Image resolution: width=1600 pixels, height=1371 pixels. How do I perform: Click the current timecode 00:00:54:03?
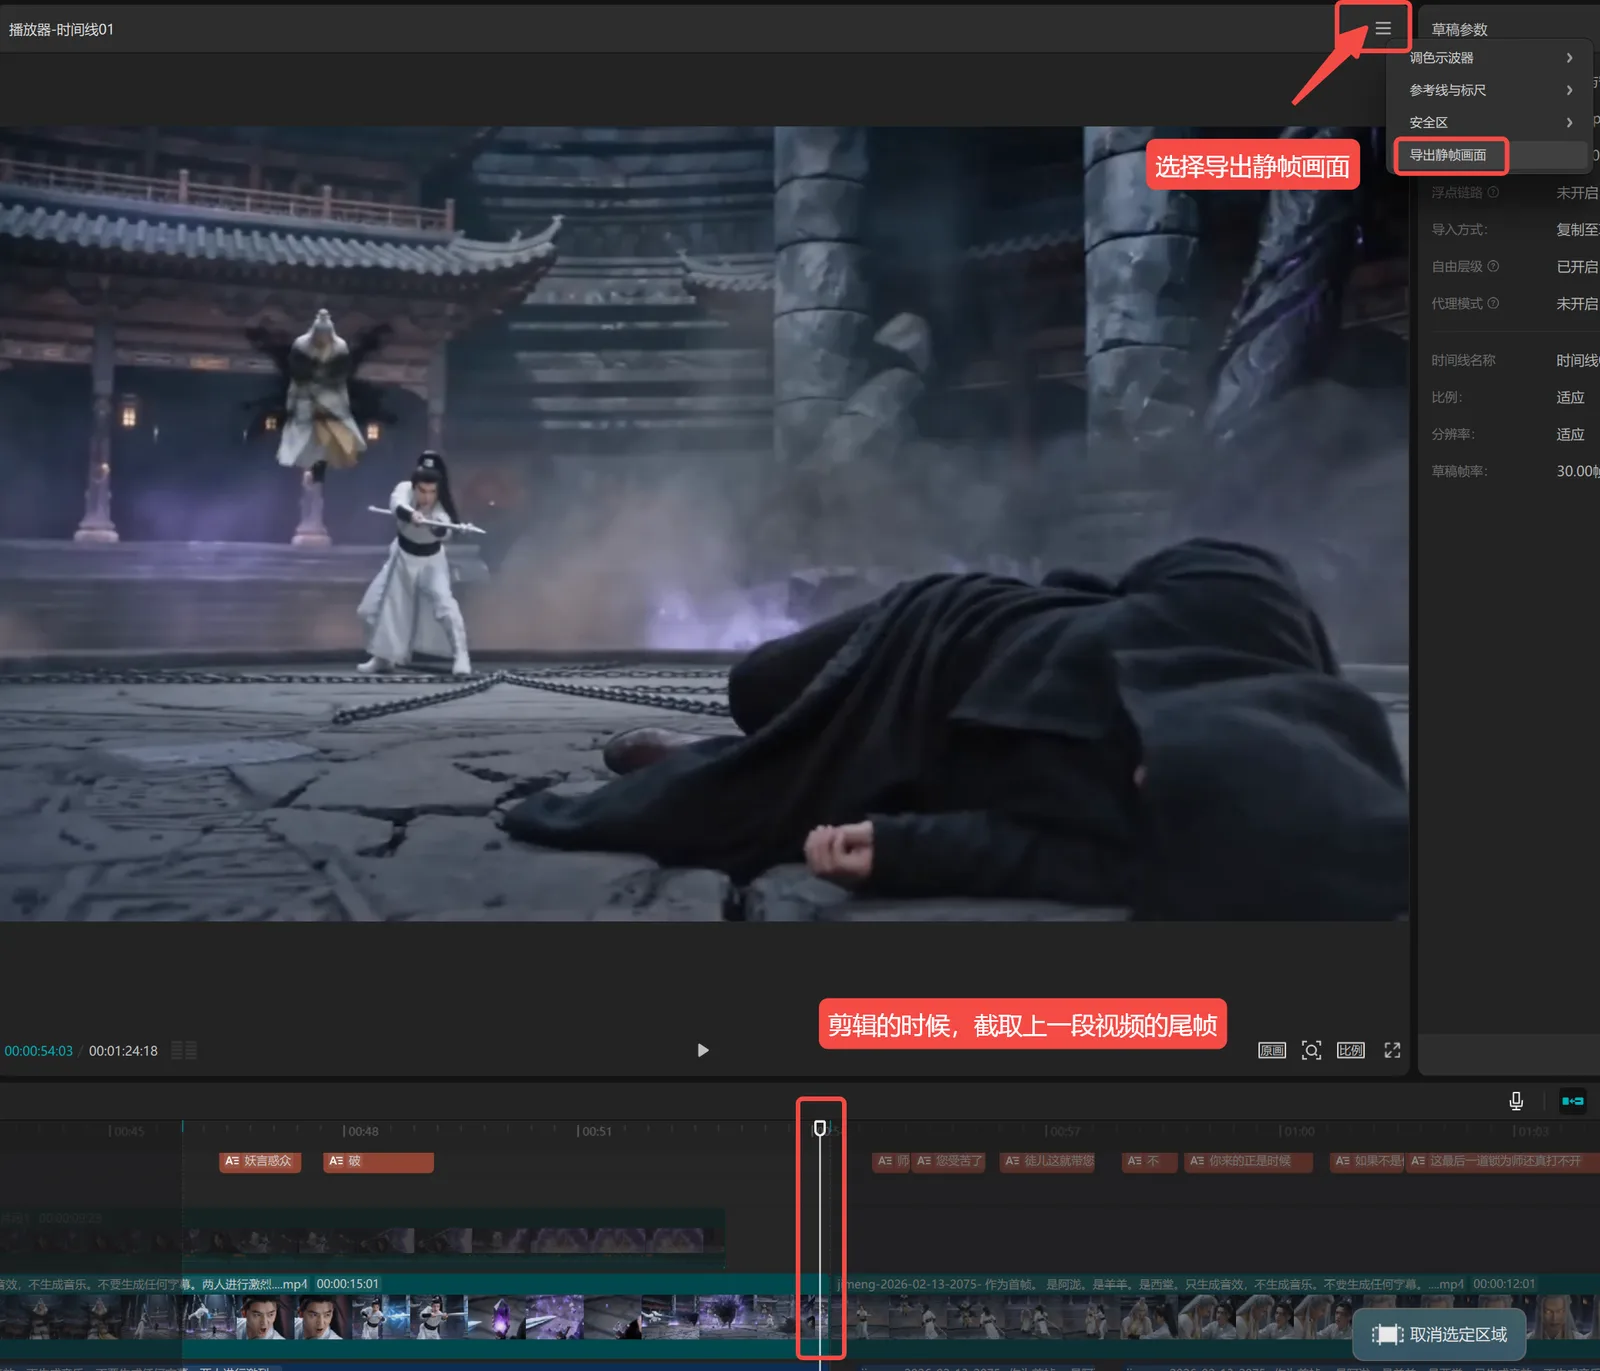click(39, 1051)
